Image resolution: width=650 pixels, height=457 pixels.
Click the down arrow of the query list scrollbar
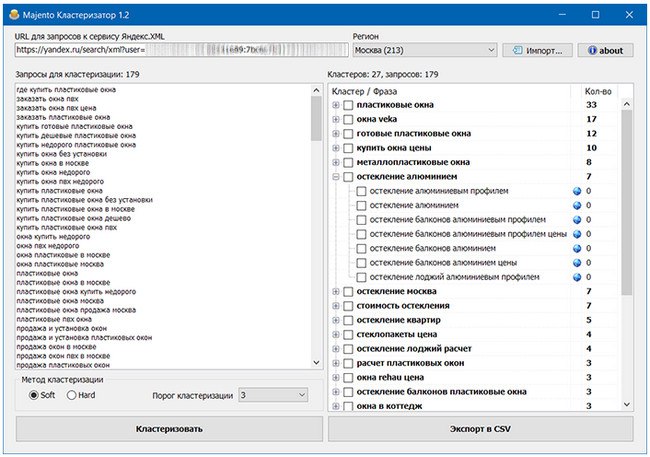tap(316, 362)
